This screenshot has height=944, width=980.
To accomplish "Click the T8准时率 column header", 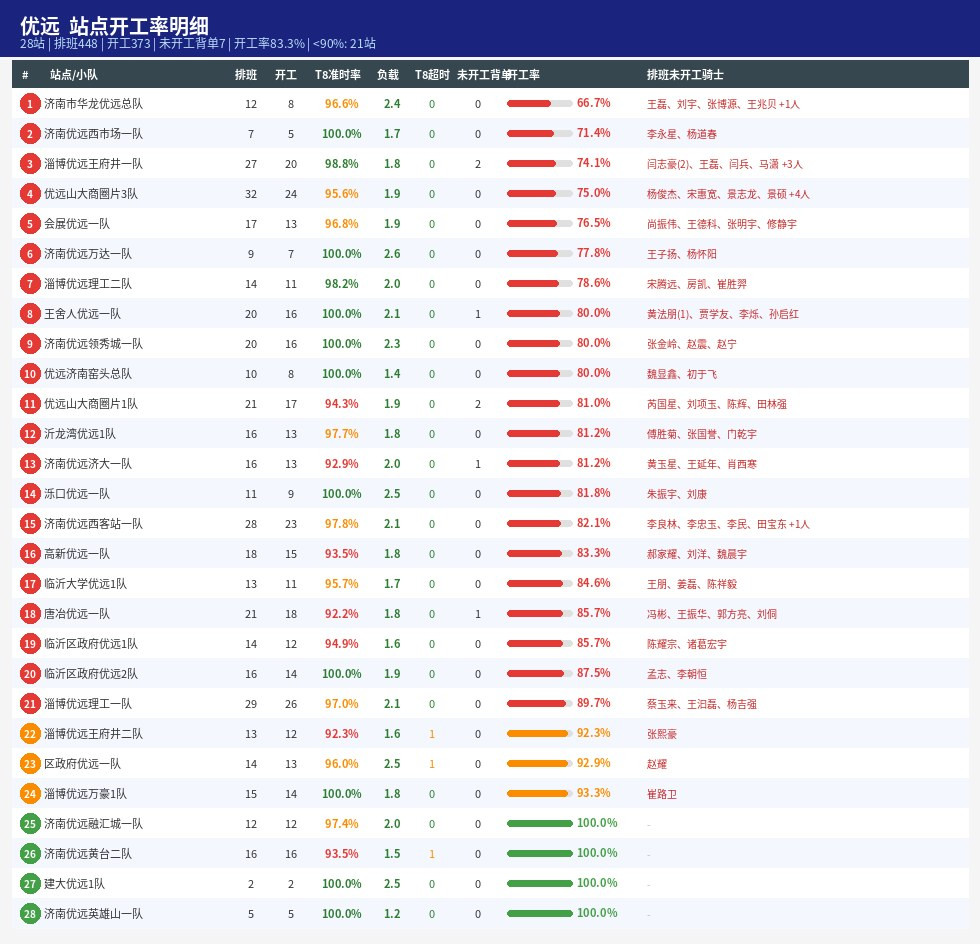I will (x=338, y=75).
